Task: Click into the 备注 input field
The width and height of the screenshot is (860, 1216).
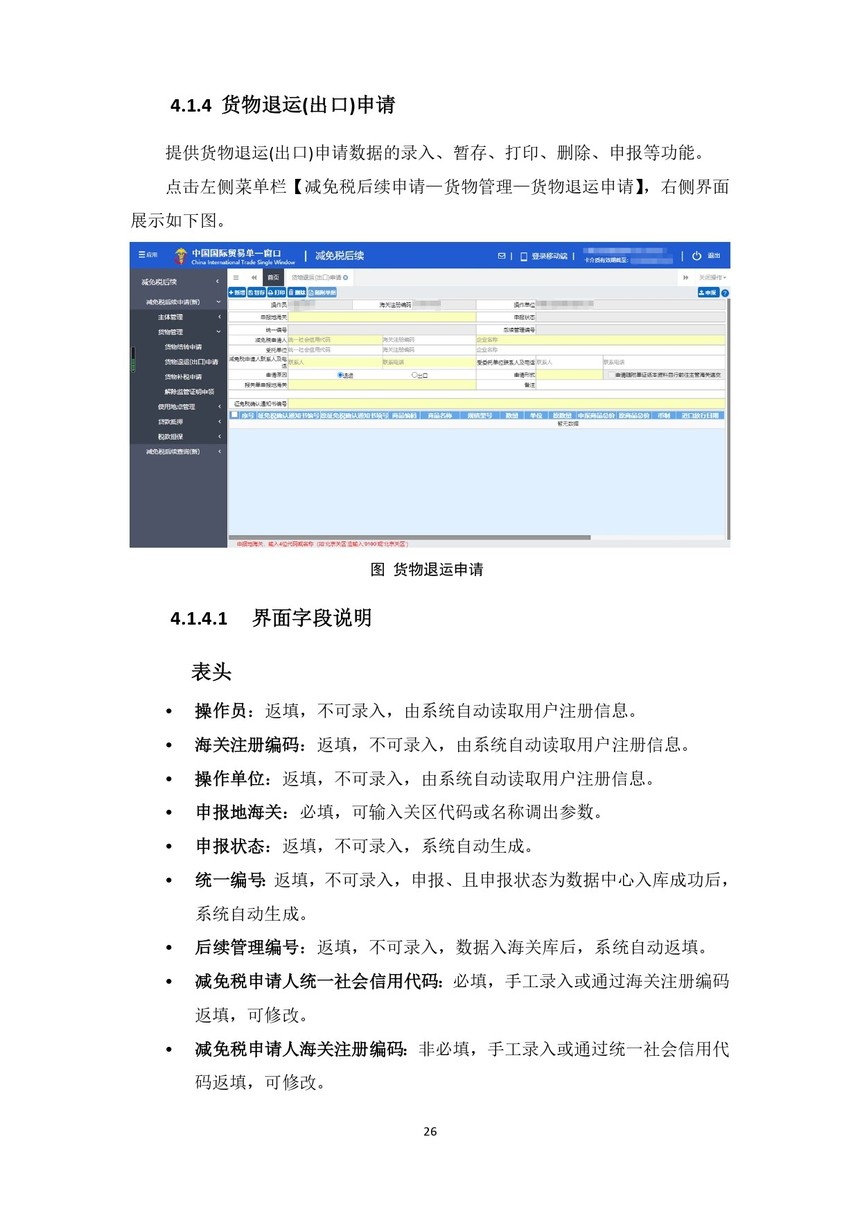Action: pos(632,384)
